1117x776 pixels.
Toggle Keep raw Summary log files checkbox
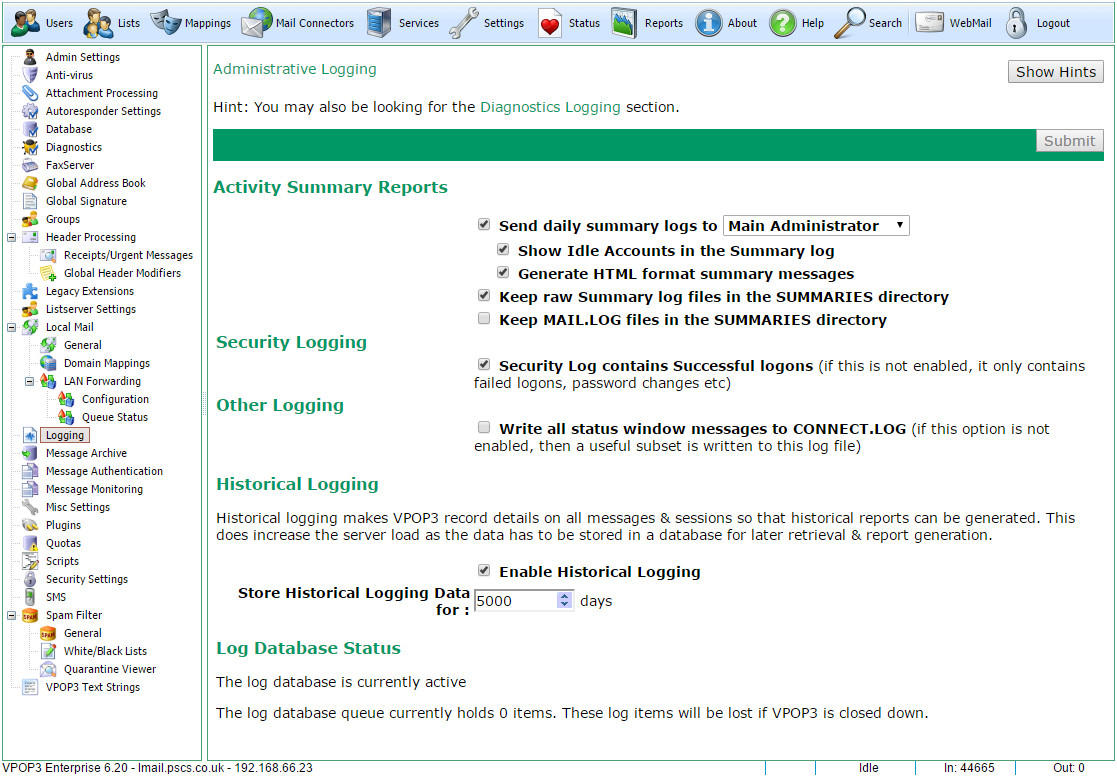coord(484,295)
